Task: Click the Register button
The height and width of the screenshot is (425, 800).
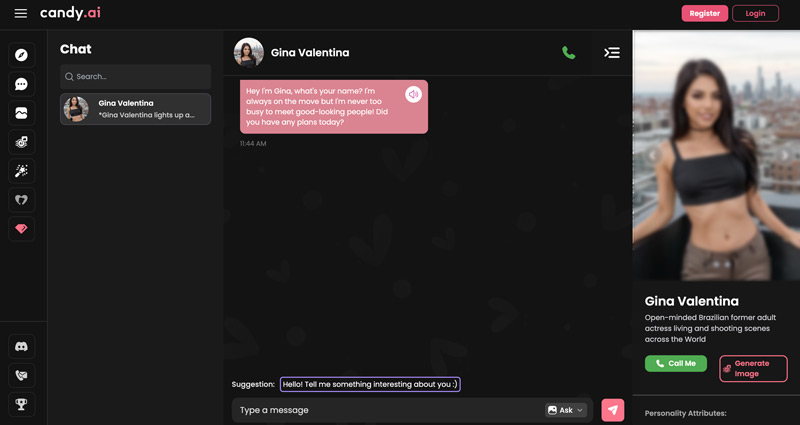Action: point(705,13)
